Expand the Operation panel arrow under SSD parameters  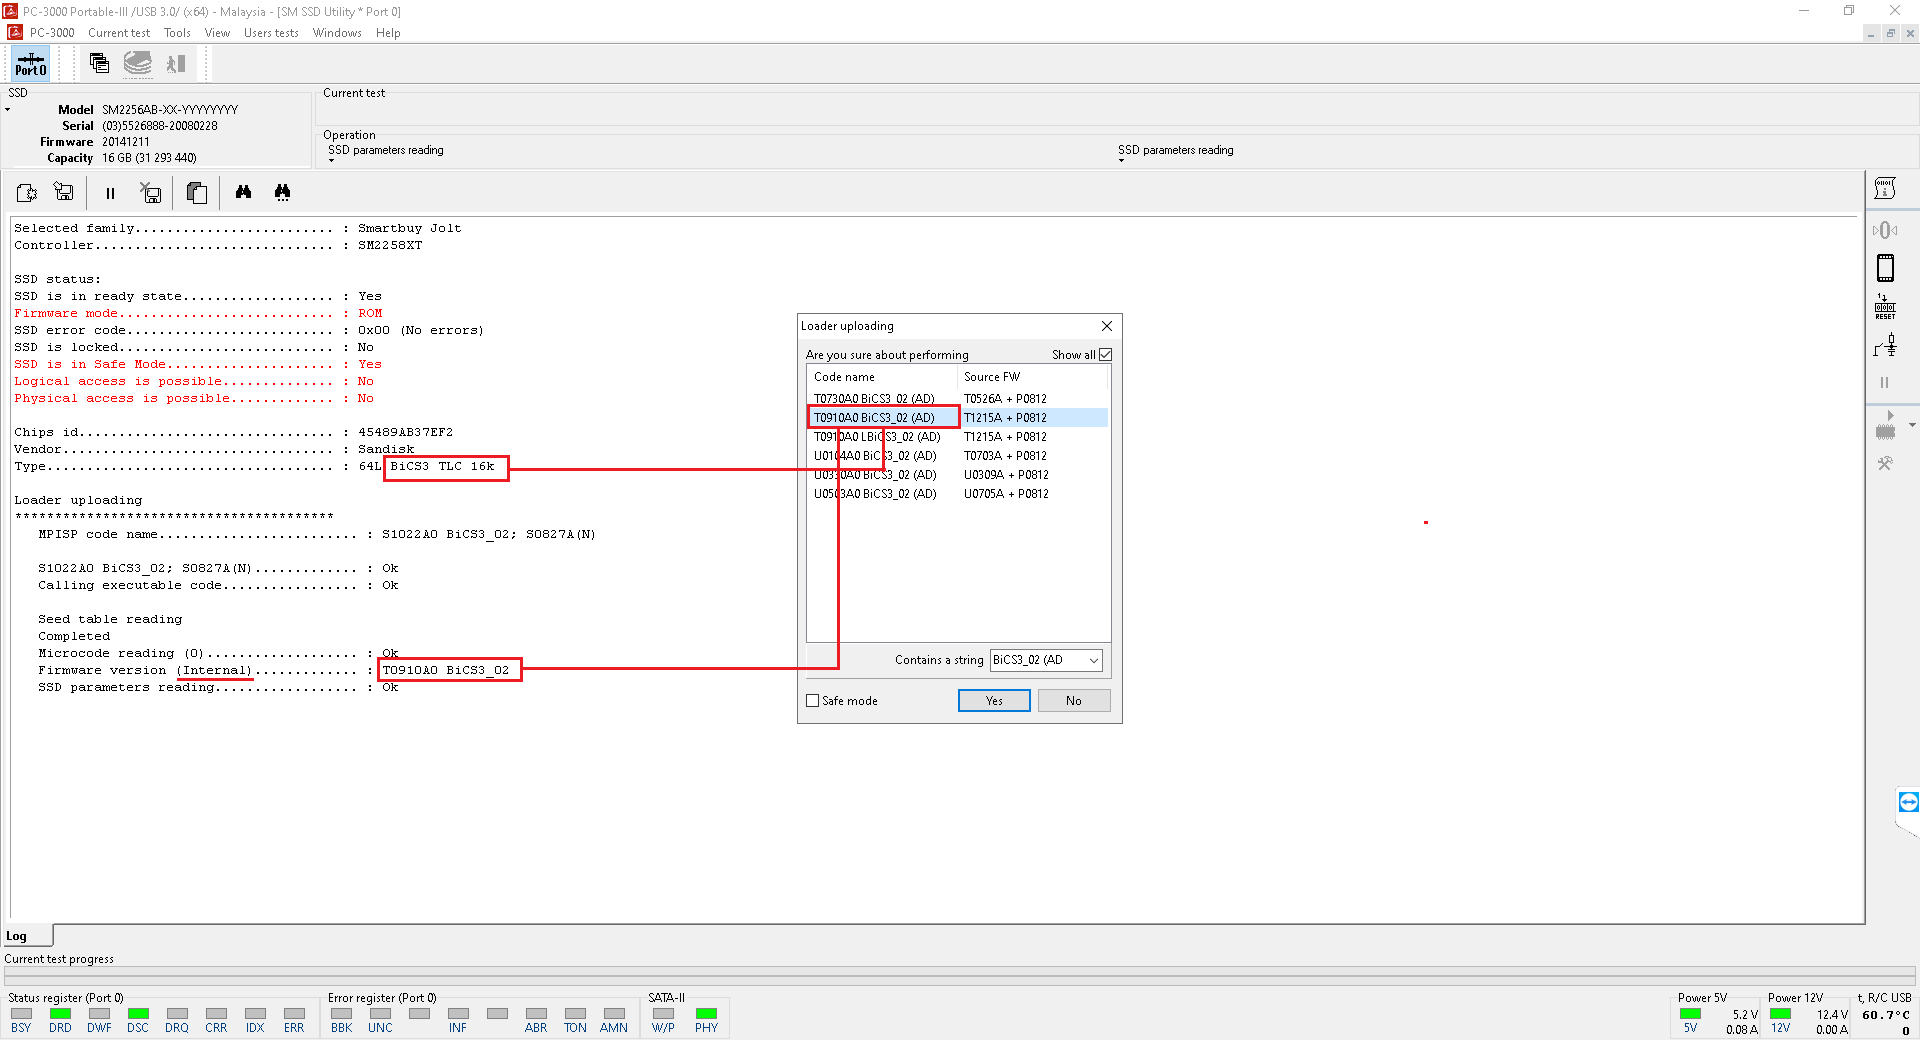332,161
